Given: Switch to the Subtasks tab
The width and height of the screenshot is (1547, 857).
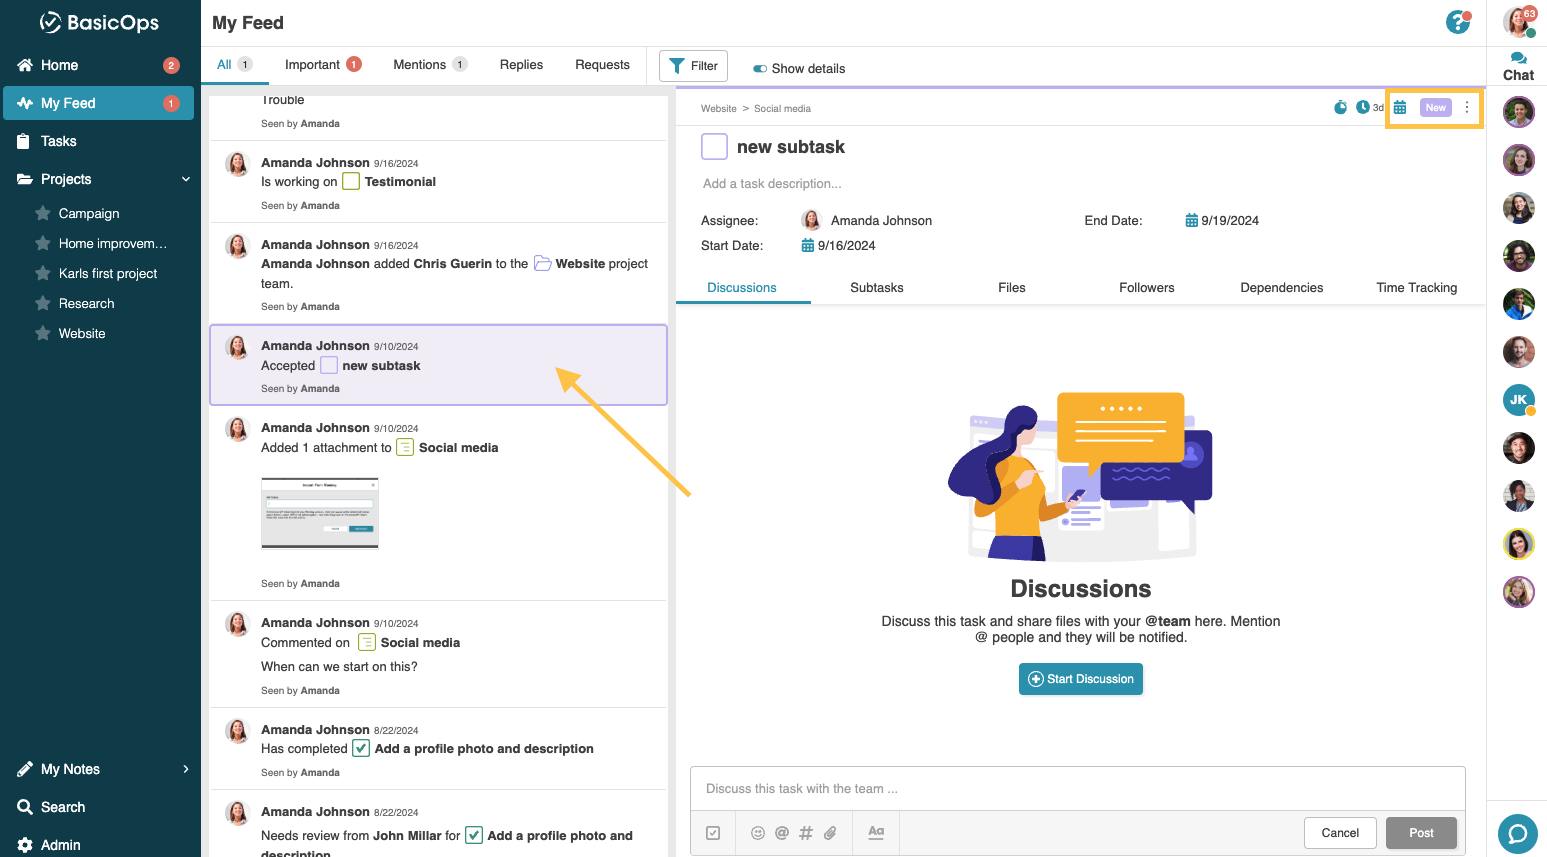Looking at the screenshot, I should pos(876,287).
